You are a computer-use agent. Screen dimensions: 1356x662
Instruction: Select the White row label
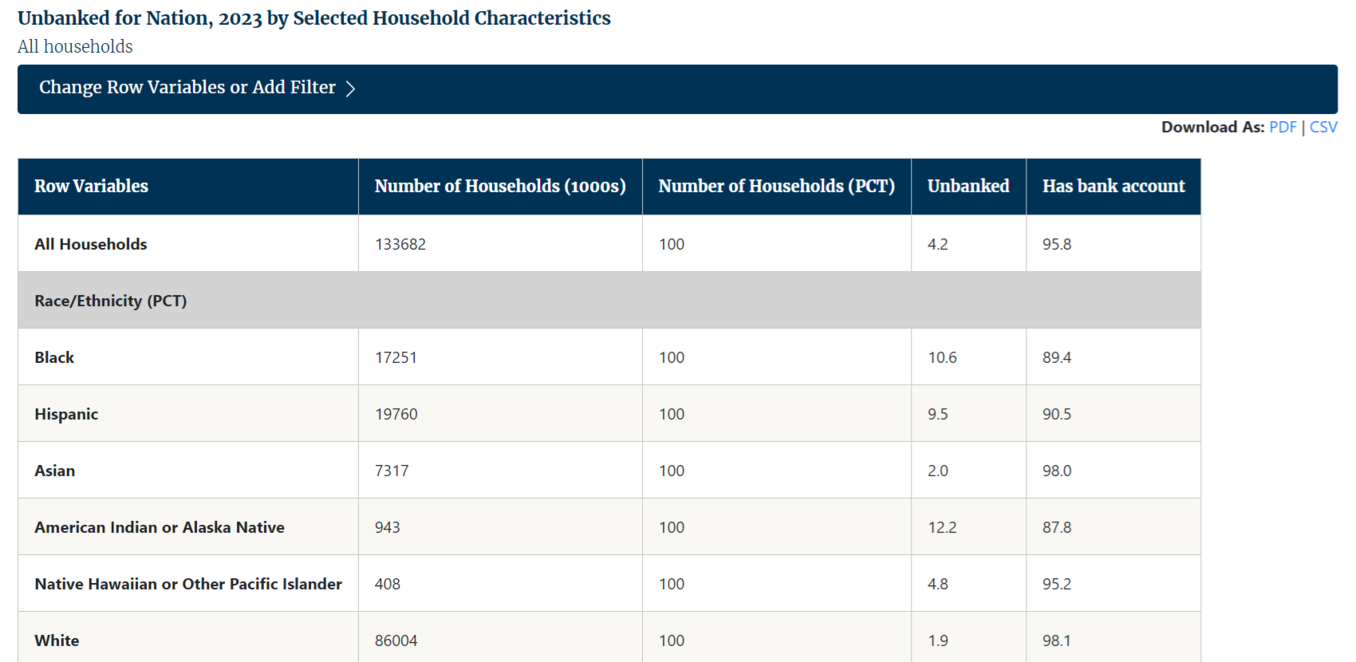(x=57, y=641)
